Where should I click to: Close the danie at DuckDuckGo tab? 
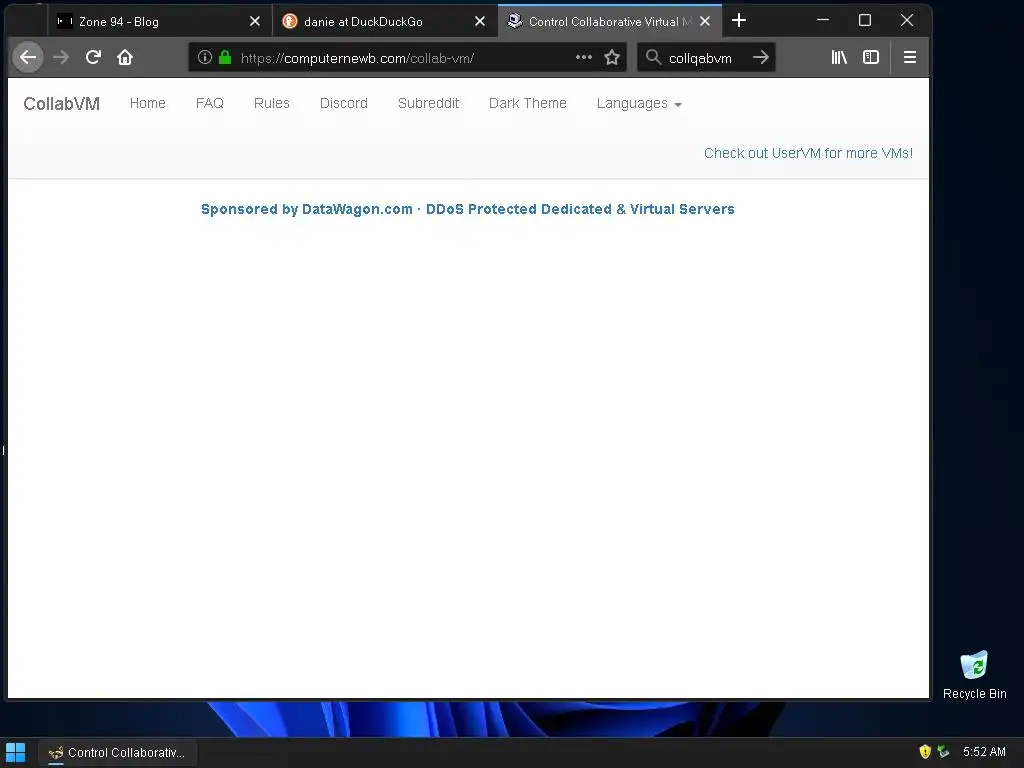pyautogui.click(x=479, y=22)
